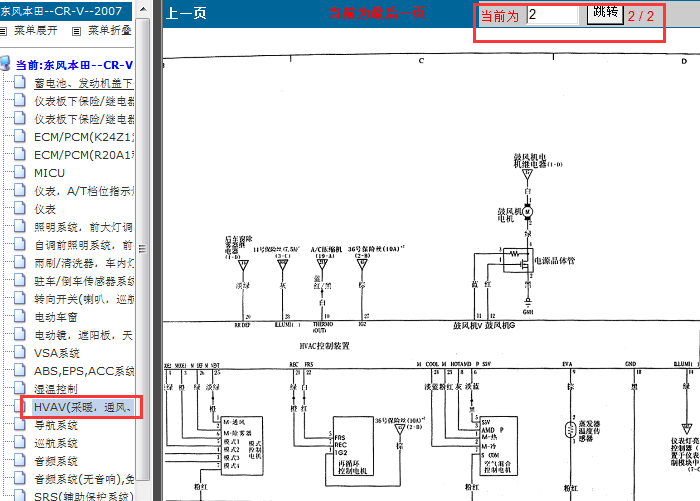Open ABS,EPS,ACC系统 tree entry
This screenshot has height=501, width=700.
coord(84,371)
